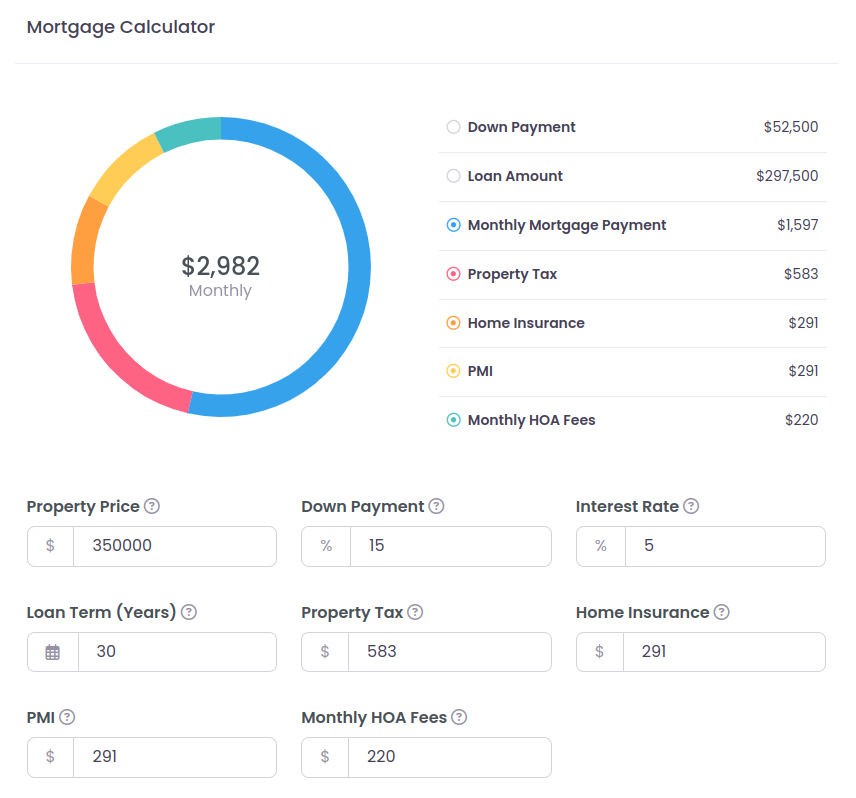
Task: Toggle the PMI yellow legend marker
Action: coord(454,371)
